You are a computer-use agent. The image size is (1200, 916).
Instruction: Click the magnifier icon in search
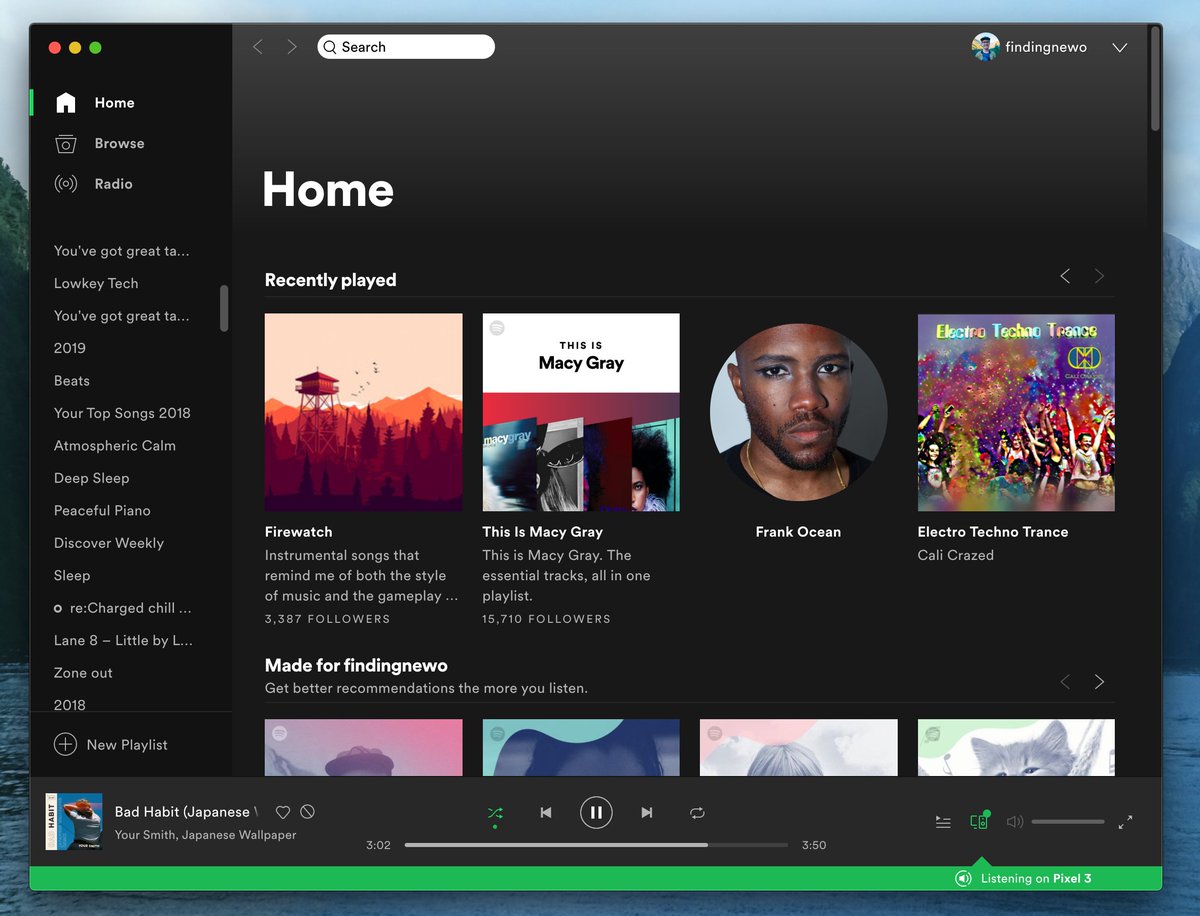click(330, 47)
